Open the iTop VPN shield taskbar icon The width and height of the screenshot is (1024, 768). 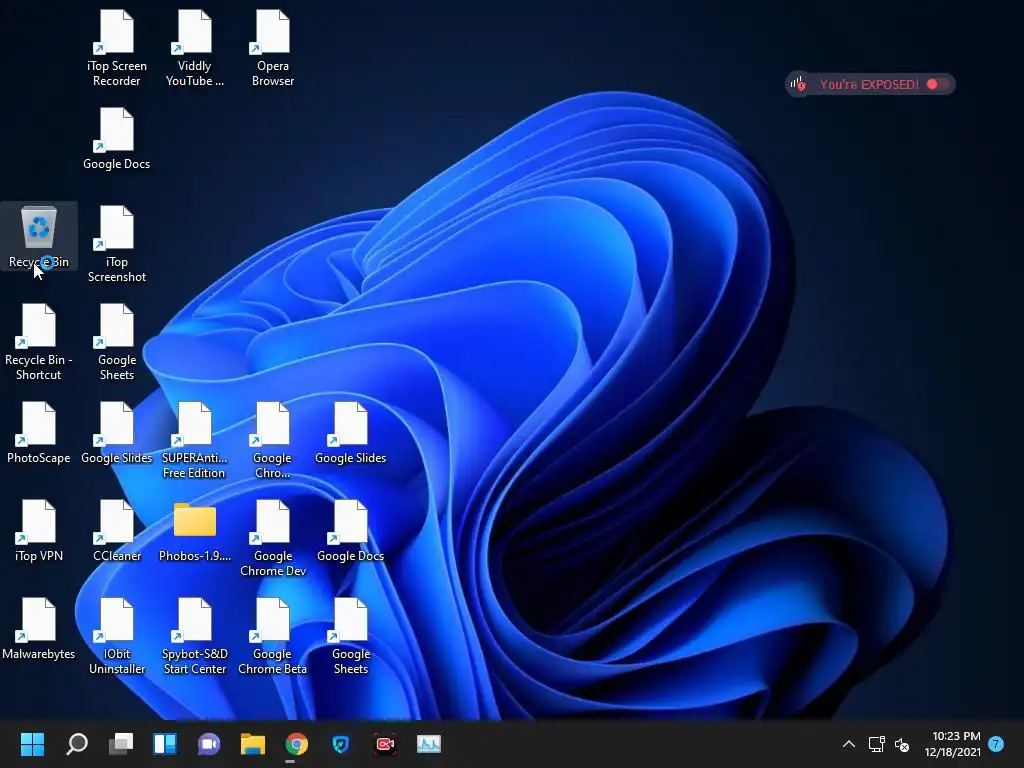341,744
